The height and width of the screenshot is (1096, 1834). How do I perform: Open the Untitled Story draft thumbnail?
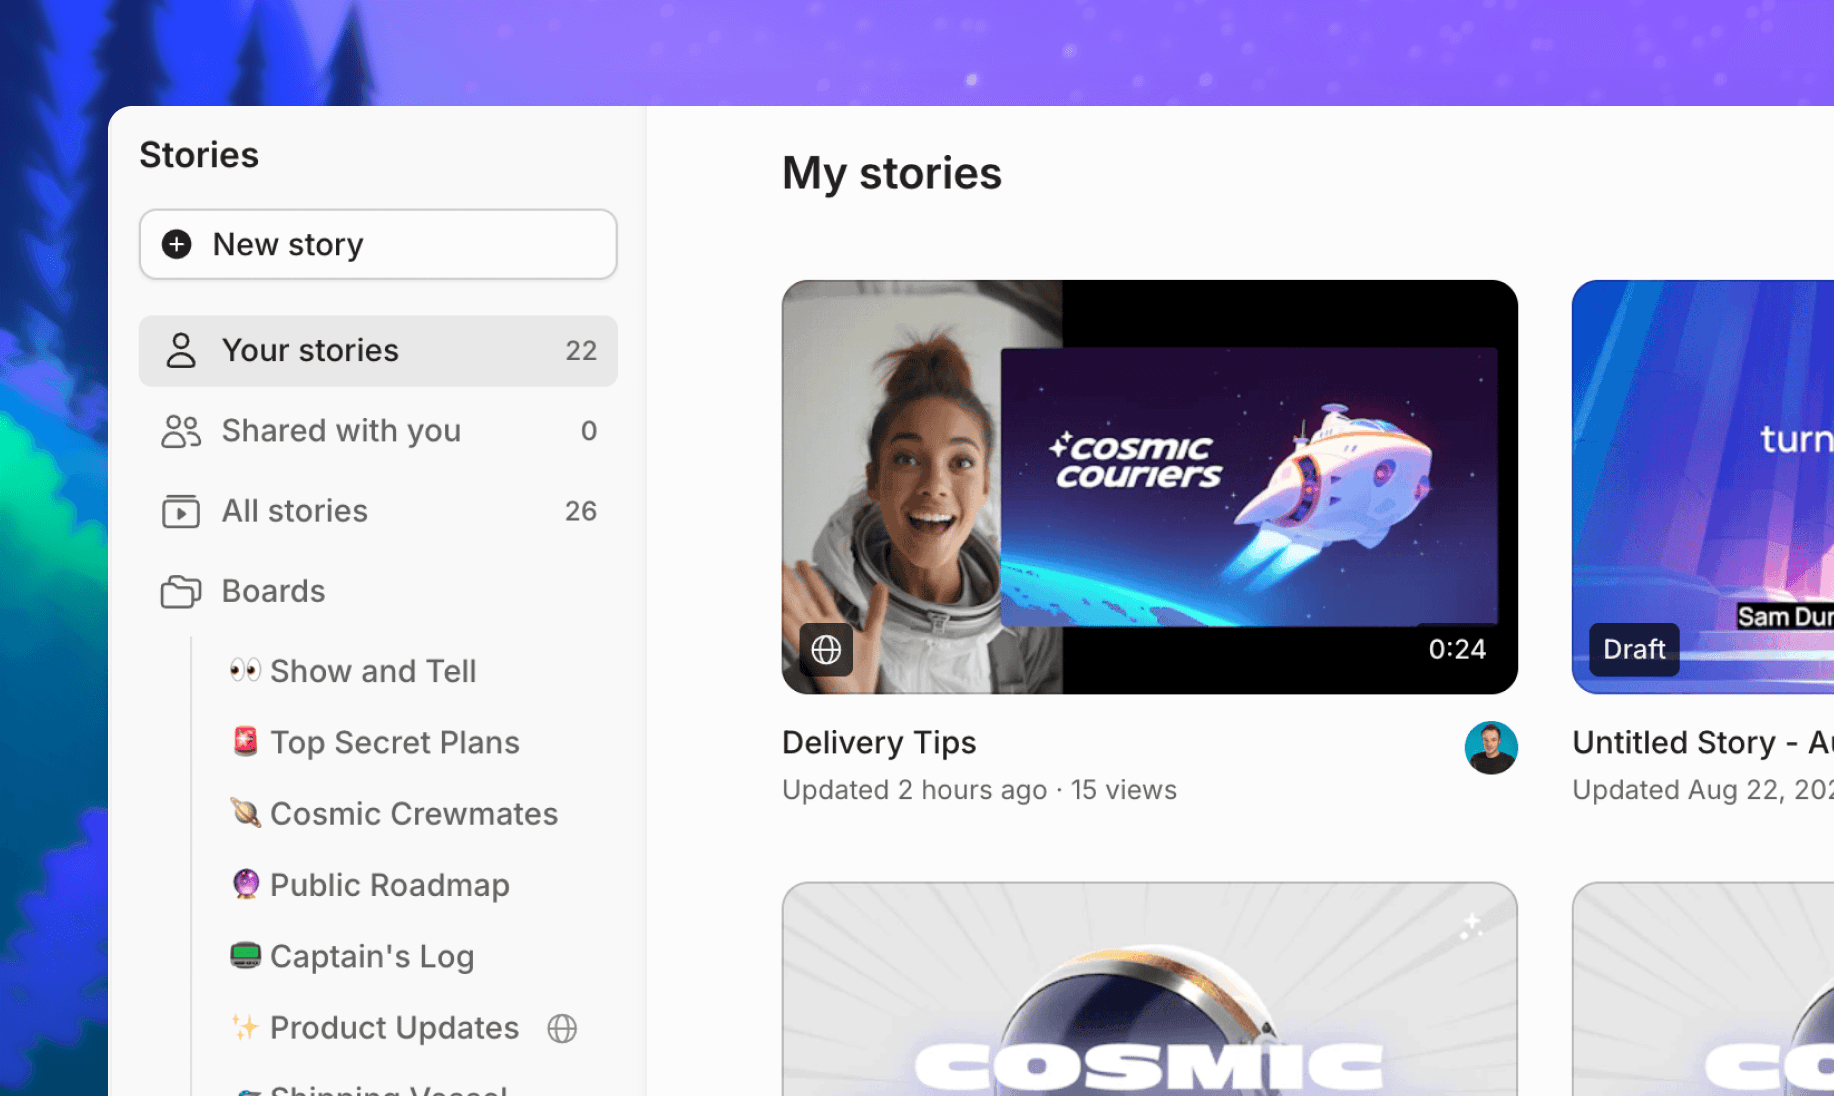[x=1703, y=487]
